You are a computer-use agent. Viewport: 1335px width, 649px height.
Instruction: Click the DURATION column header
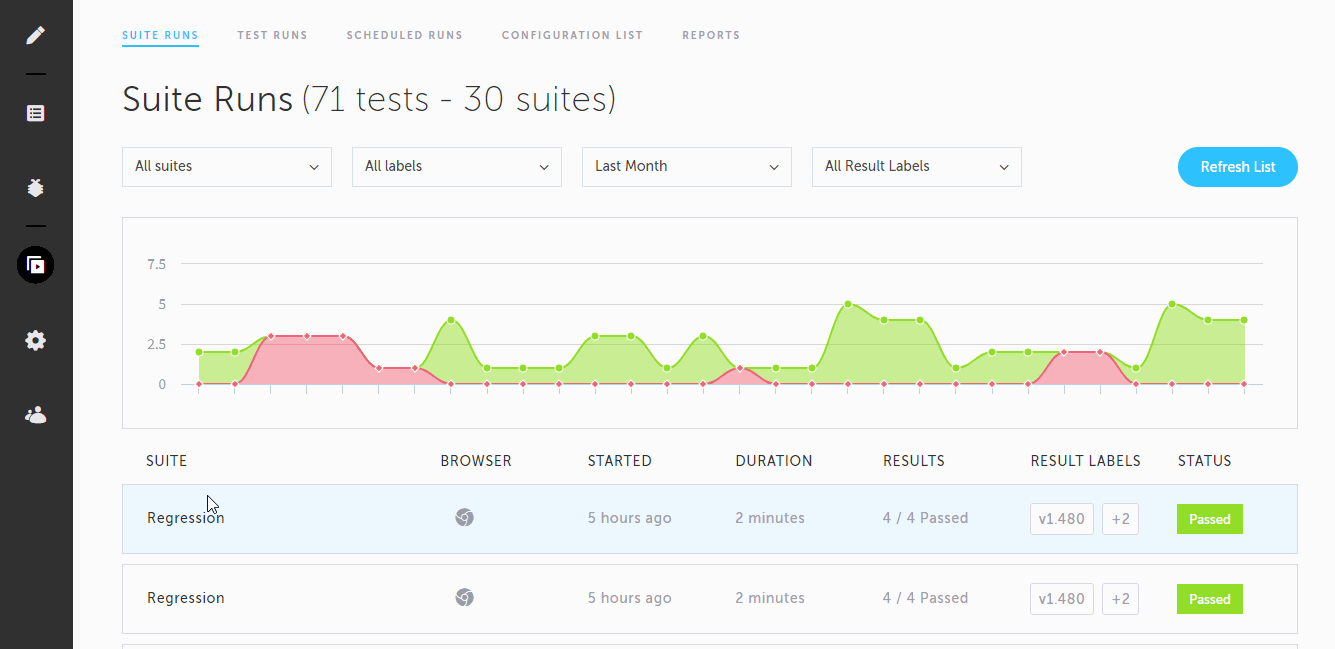tap(774, 461)
